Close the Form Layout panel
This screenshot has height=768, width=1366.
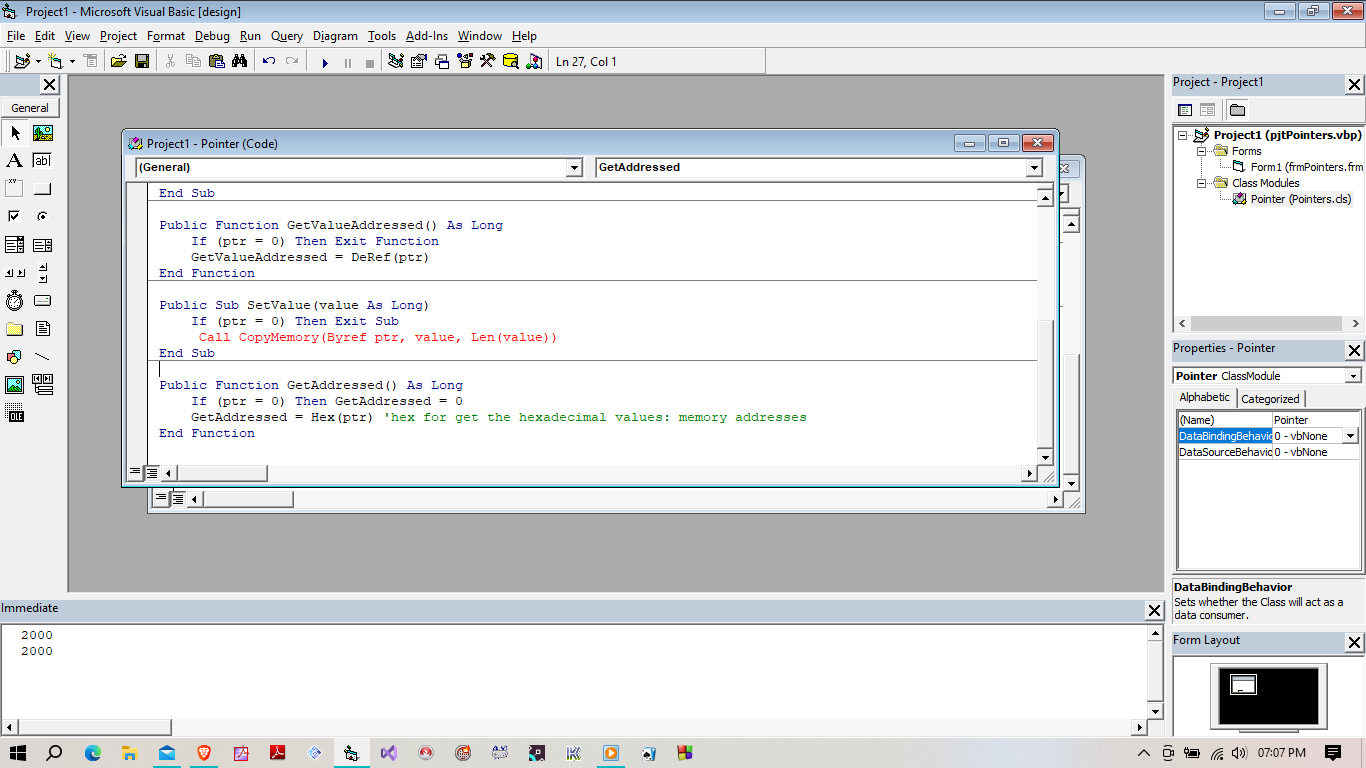click(1354, 642)
